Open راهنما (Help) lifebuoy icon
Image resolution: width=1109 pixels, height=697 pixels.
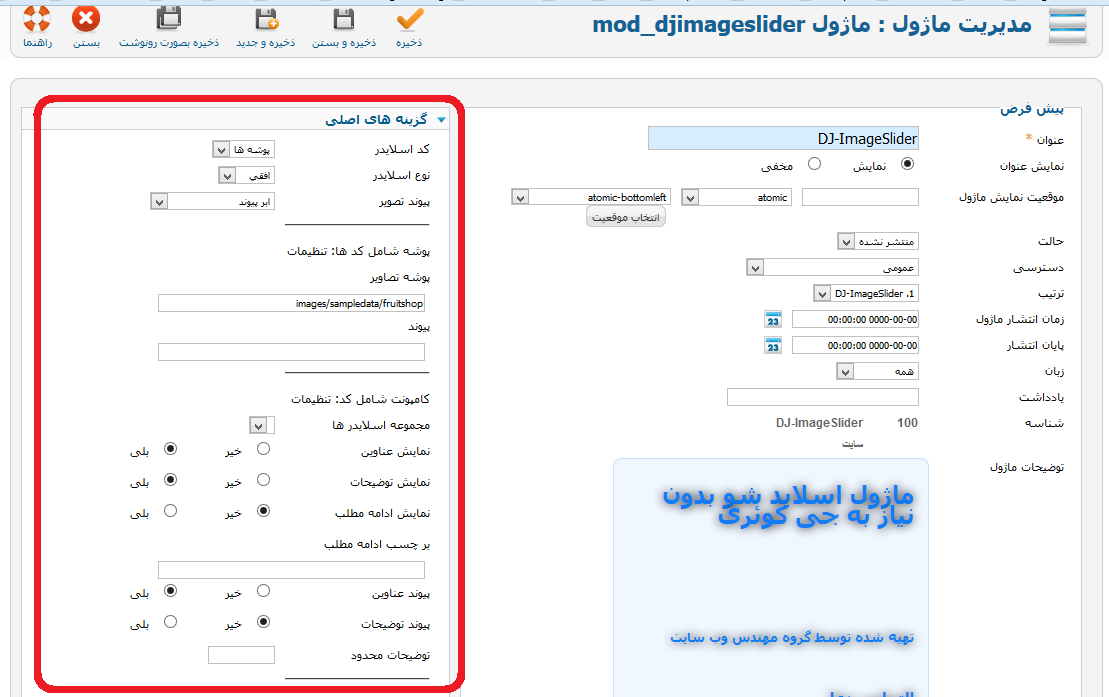37,21
